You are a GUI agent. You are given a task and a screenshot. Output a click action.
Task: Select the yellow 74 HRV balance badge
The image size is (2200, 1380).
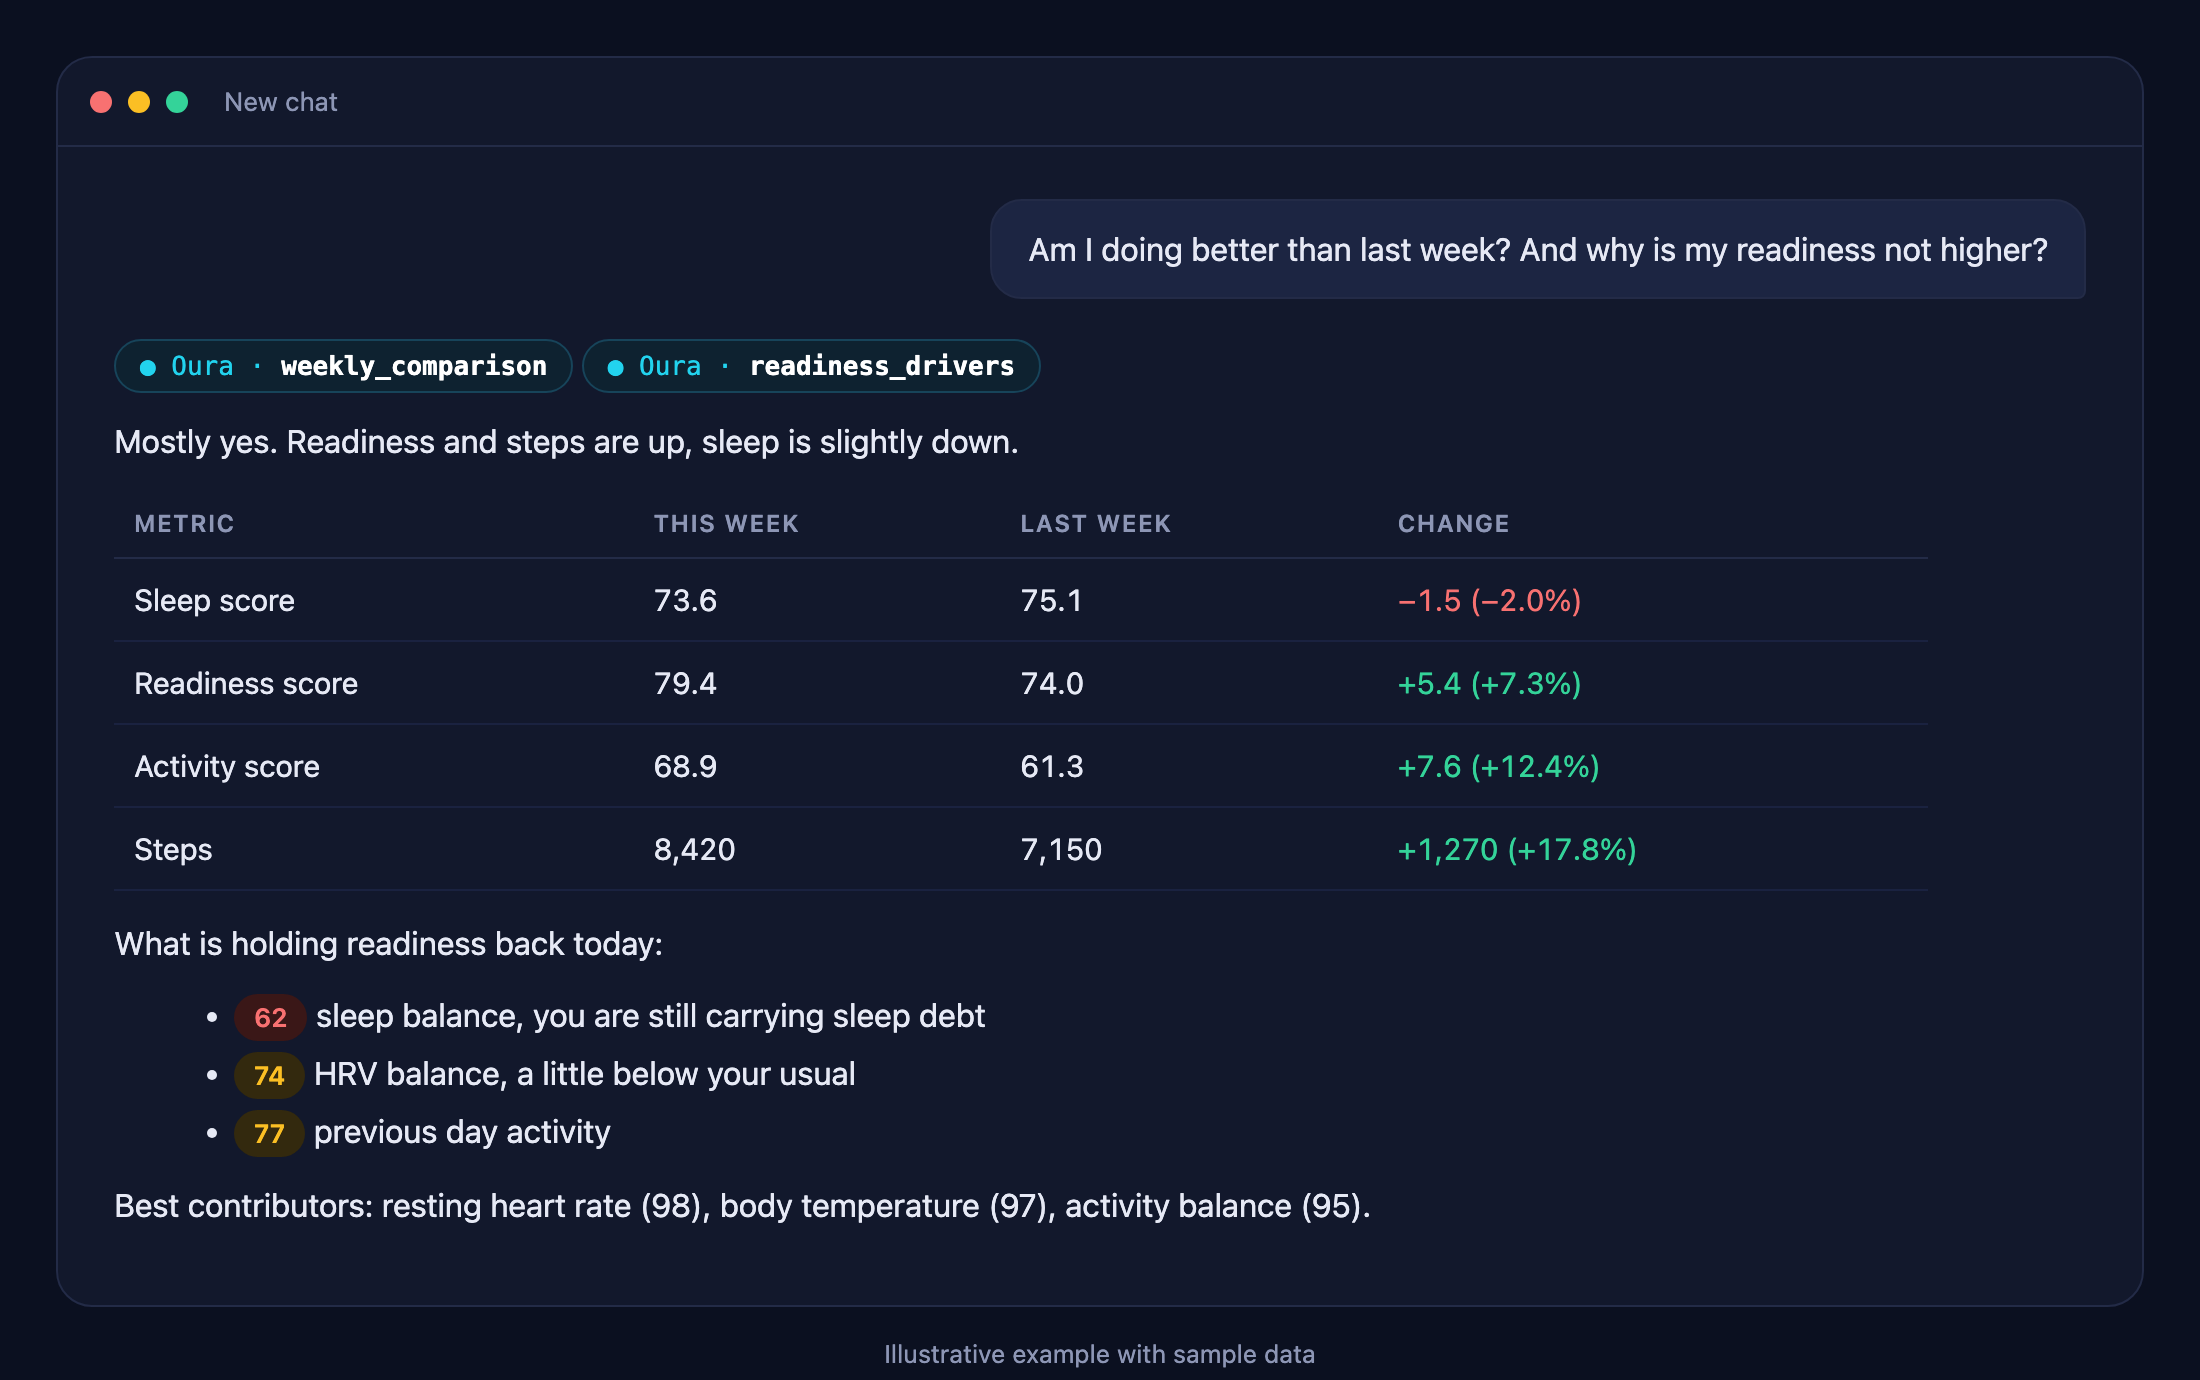pyautogui.click(x=269, y=1075)
